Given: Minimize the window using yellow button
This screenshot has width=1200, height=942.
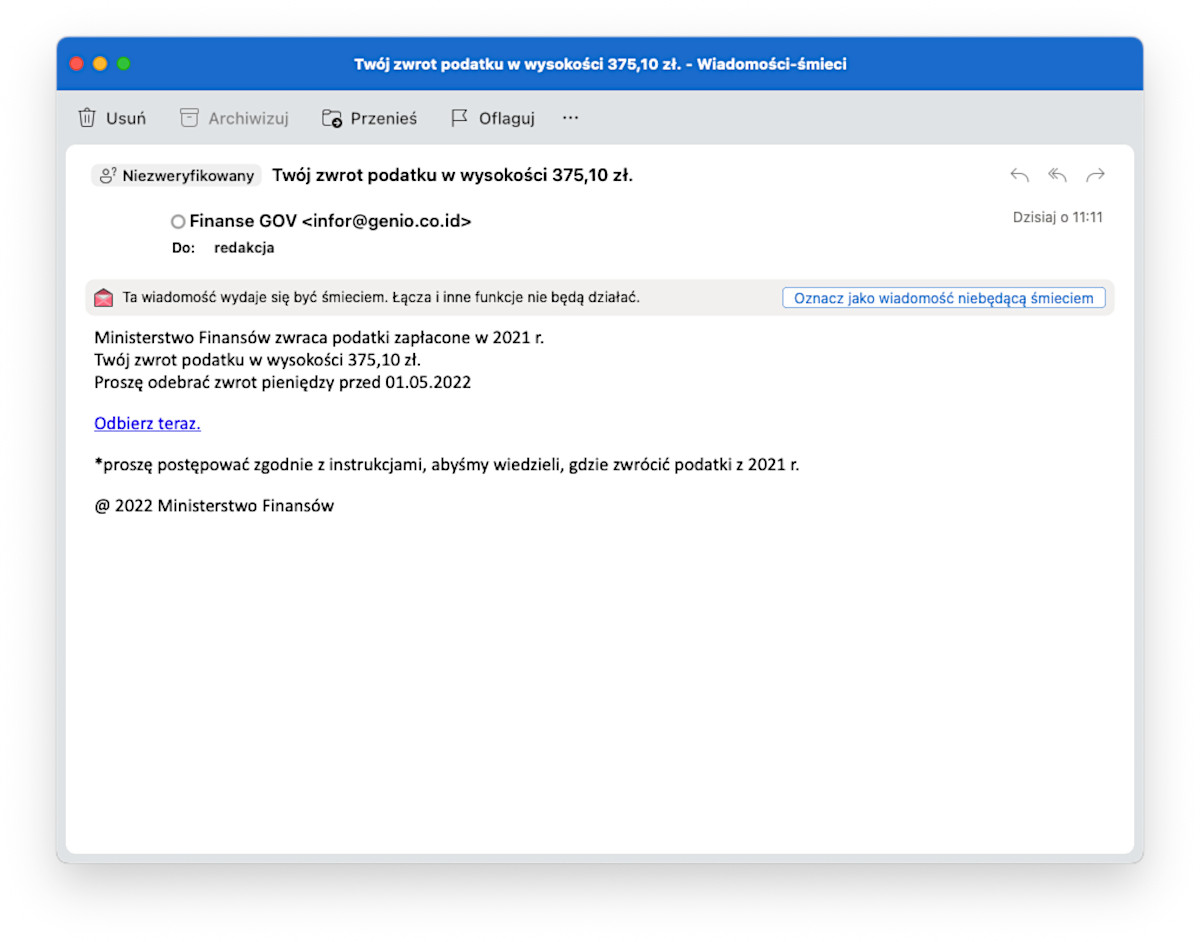Looking at the screenshot, I should pyautogui.click(x=100, y=64).
